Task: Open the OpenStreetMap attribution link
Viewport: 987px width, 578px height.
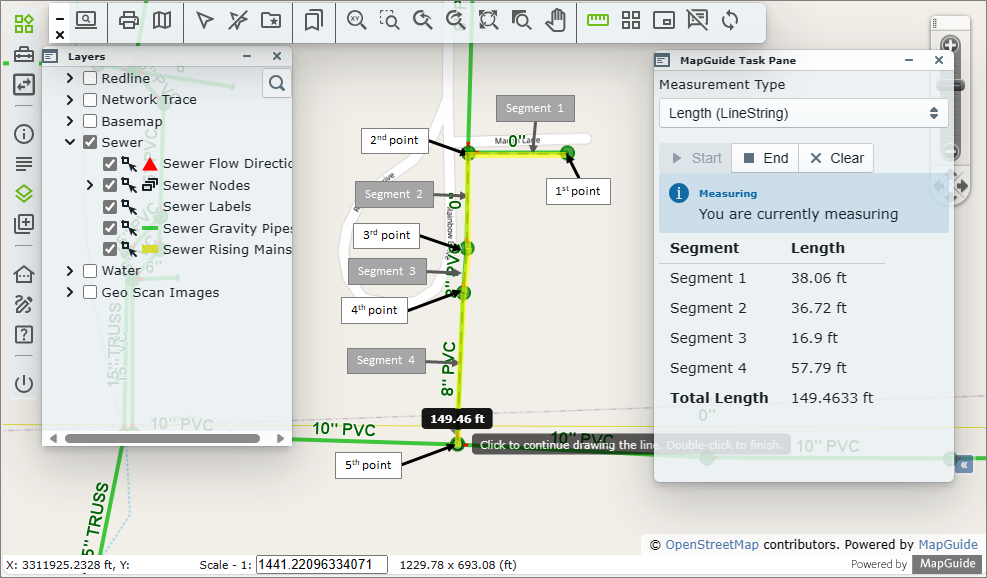Action: [711, 545]
